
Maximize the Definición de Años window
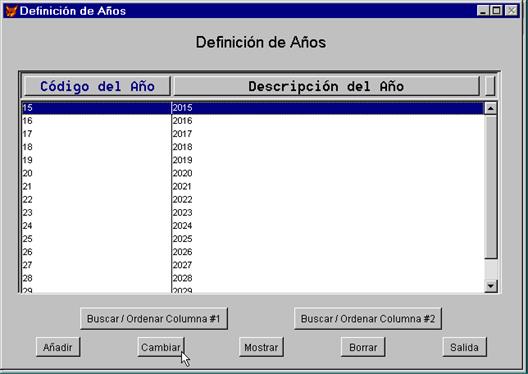click(496, 11)
